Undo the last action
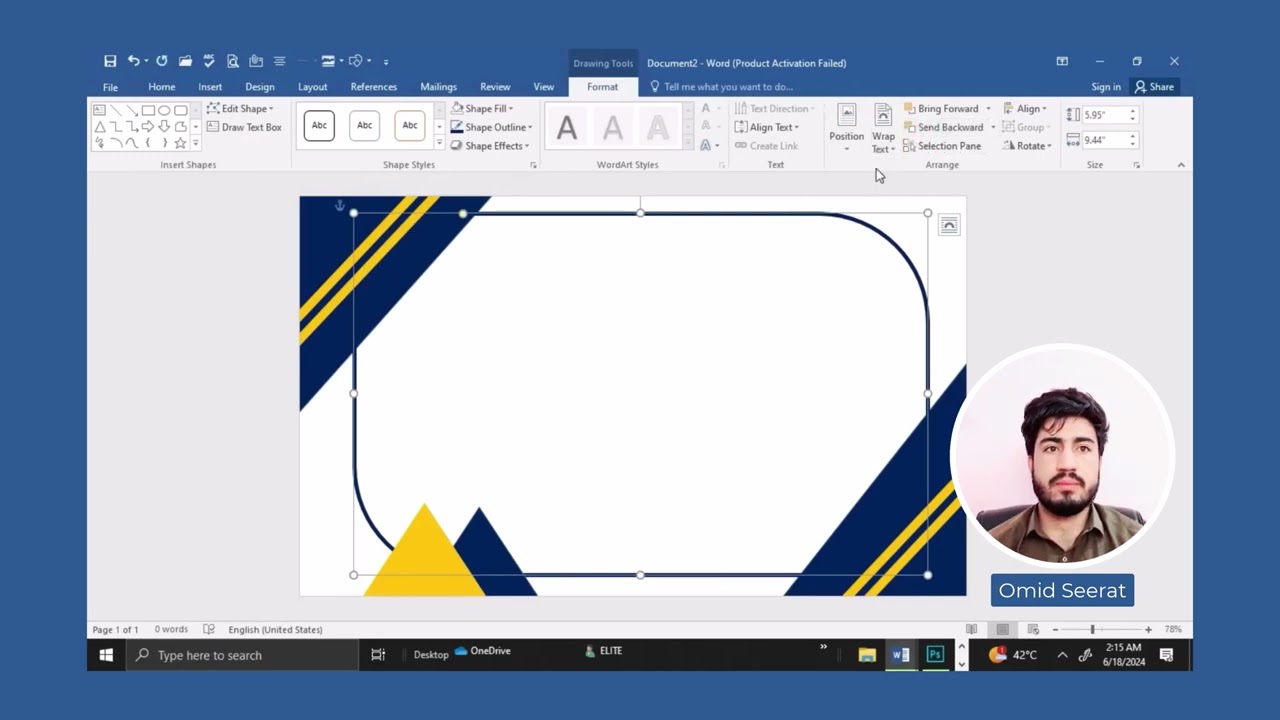Image resolution: width=1280 pixels, height=720 pixels. pos(133,62)
